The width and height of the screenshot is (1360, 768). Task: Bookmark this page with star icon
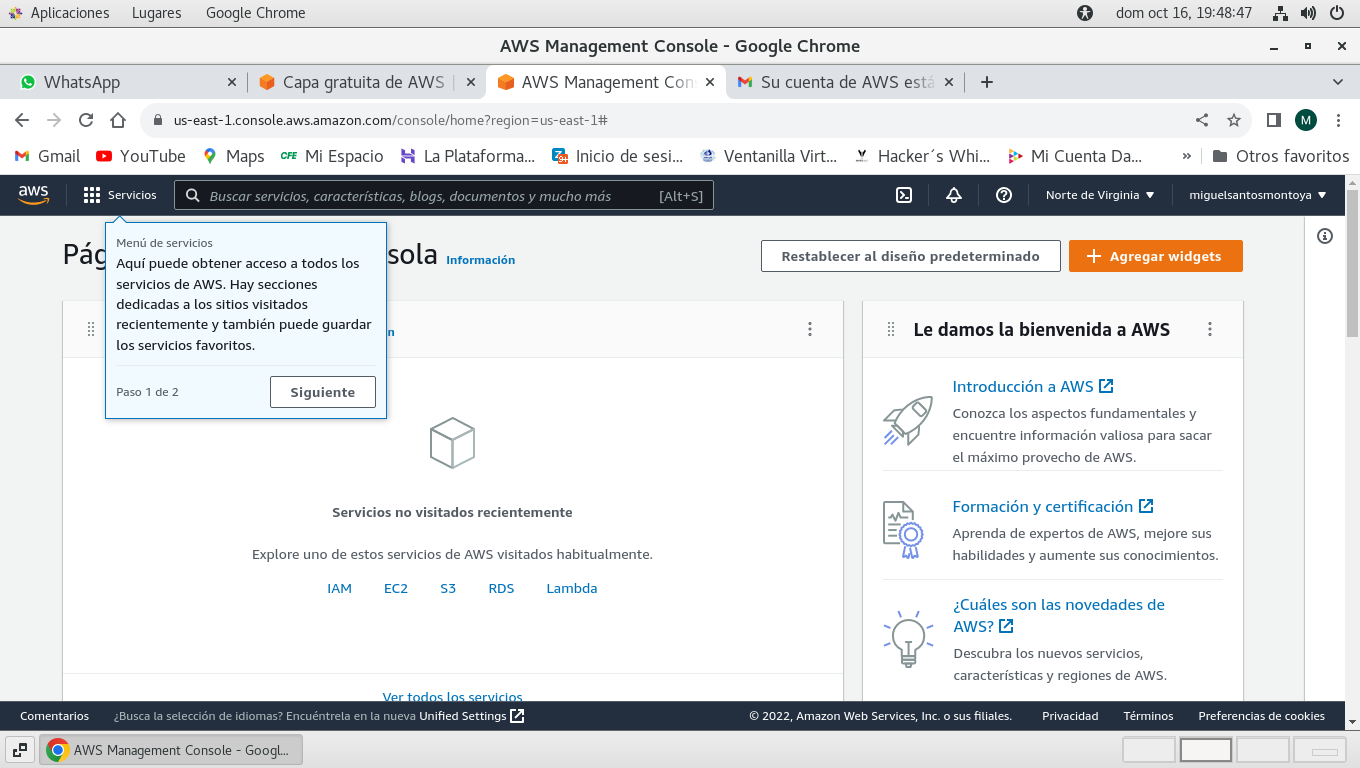coord(1234,120)
